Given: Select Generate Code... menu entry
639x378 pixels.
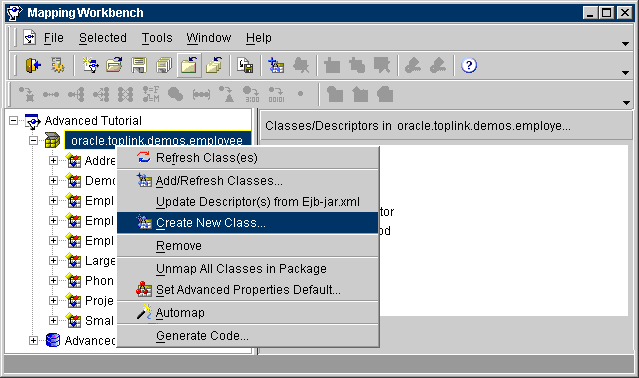Looking at the screenshot, I should click(248, 336).
